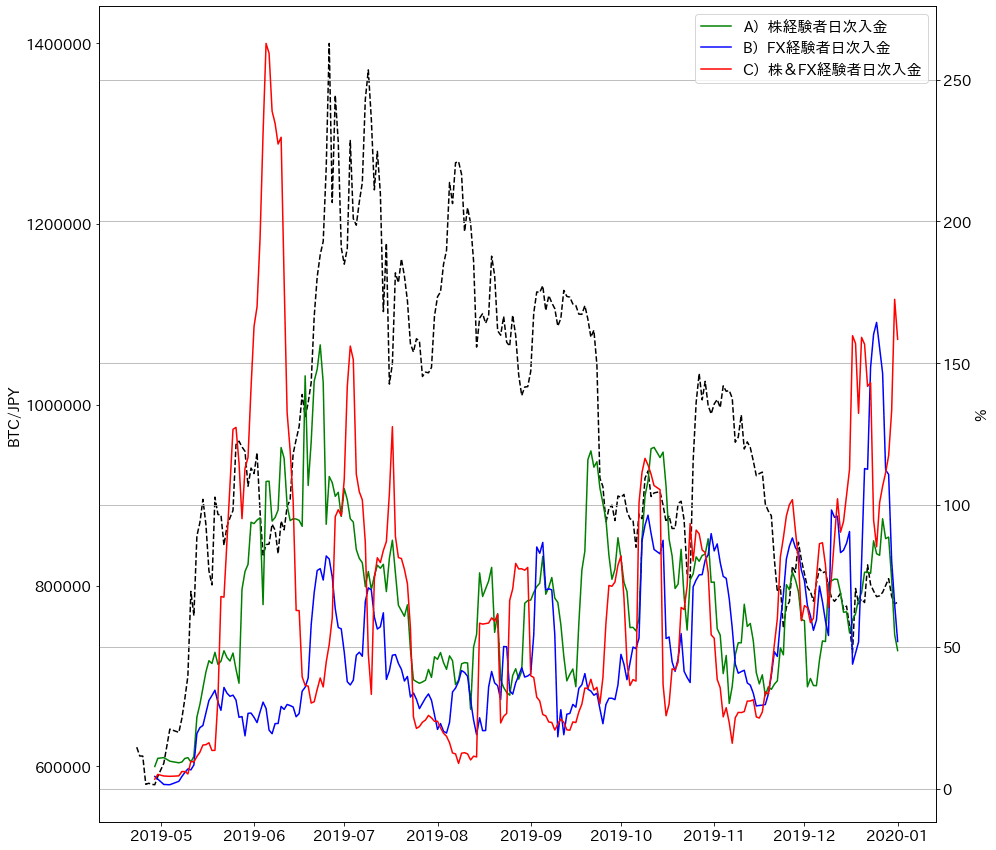Click the blue line swatch in legend
This screenshot has height=850, width=996.
point(718,48)
